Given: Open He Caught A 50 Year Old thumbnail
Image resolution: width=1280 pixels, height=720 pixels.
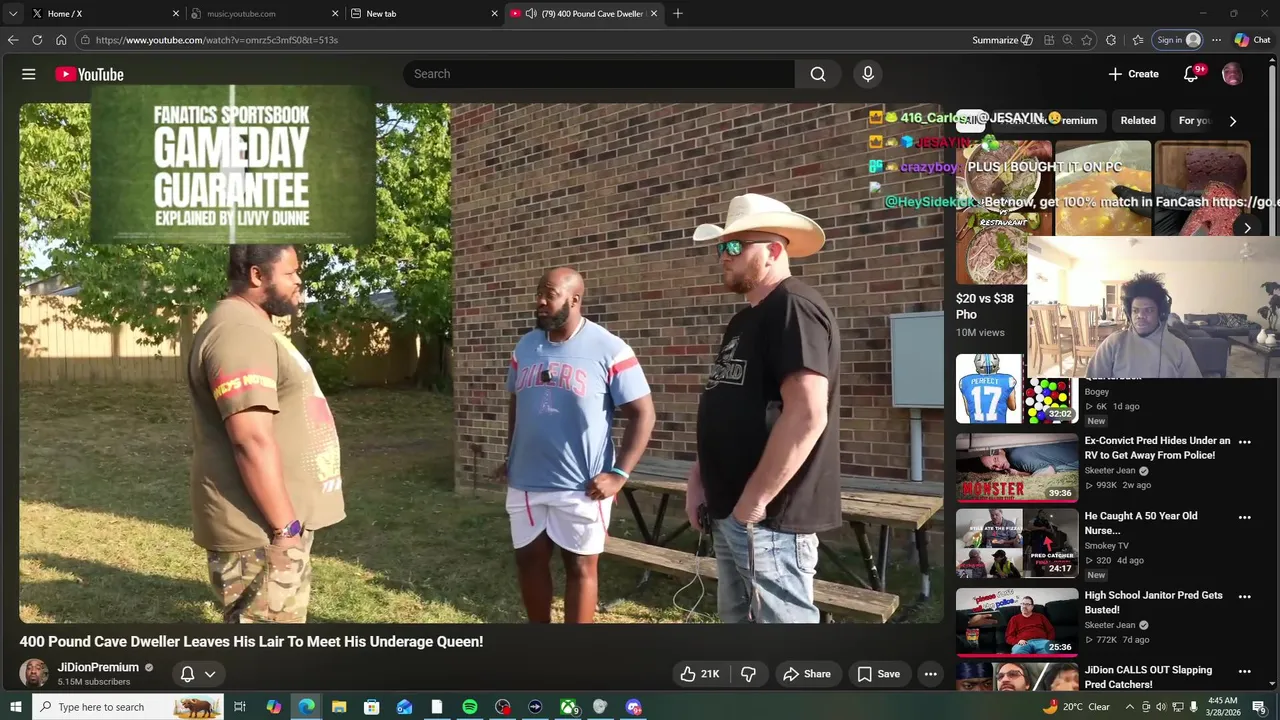Looking at the screenshot, I should pyautogui.click(x=1017, y=543).
